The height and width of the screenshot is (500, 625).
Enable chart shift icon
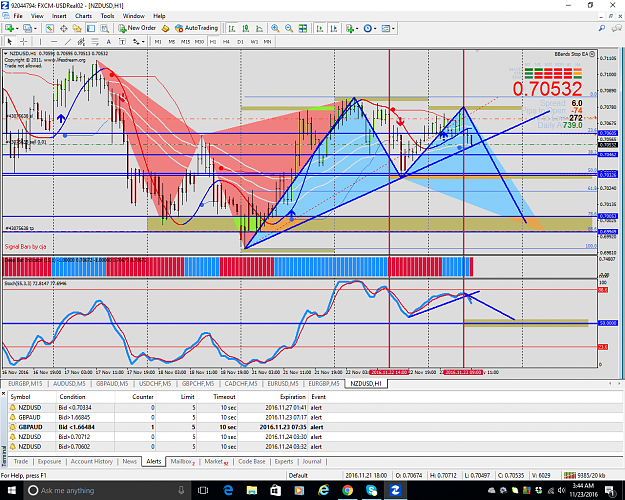(x=334, y=28)
